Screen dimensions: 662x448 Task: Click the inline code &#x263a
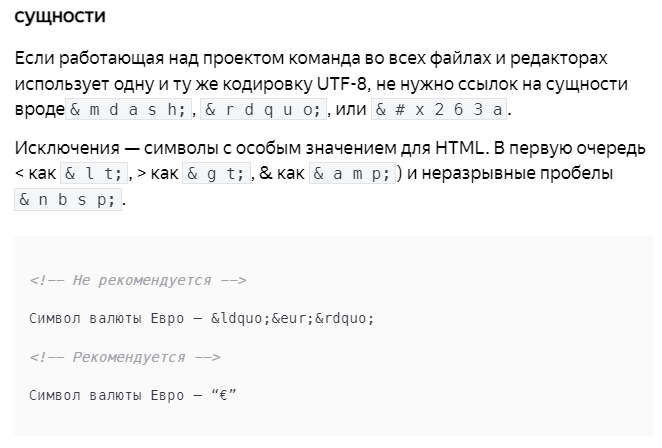(x=439, y=110)
